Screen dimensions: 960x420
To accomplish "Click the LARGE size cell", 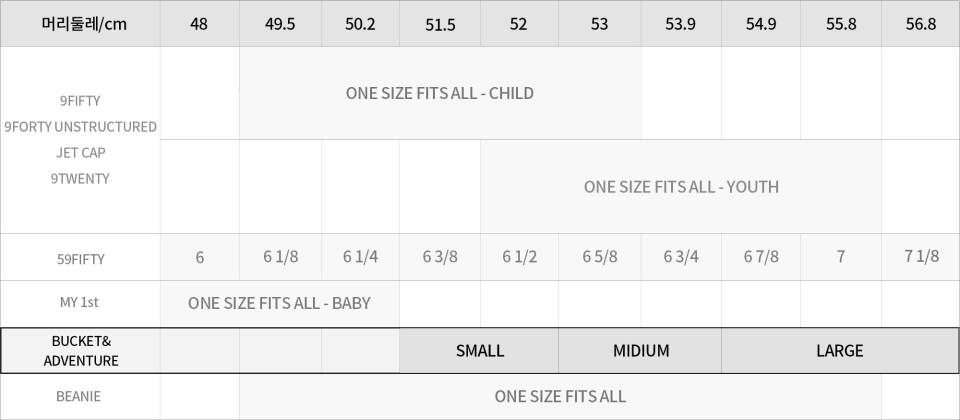I will (839, 351).
